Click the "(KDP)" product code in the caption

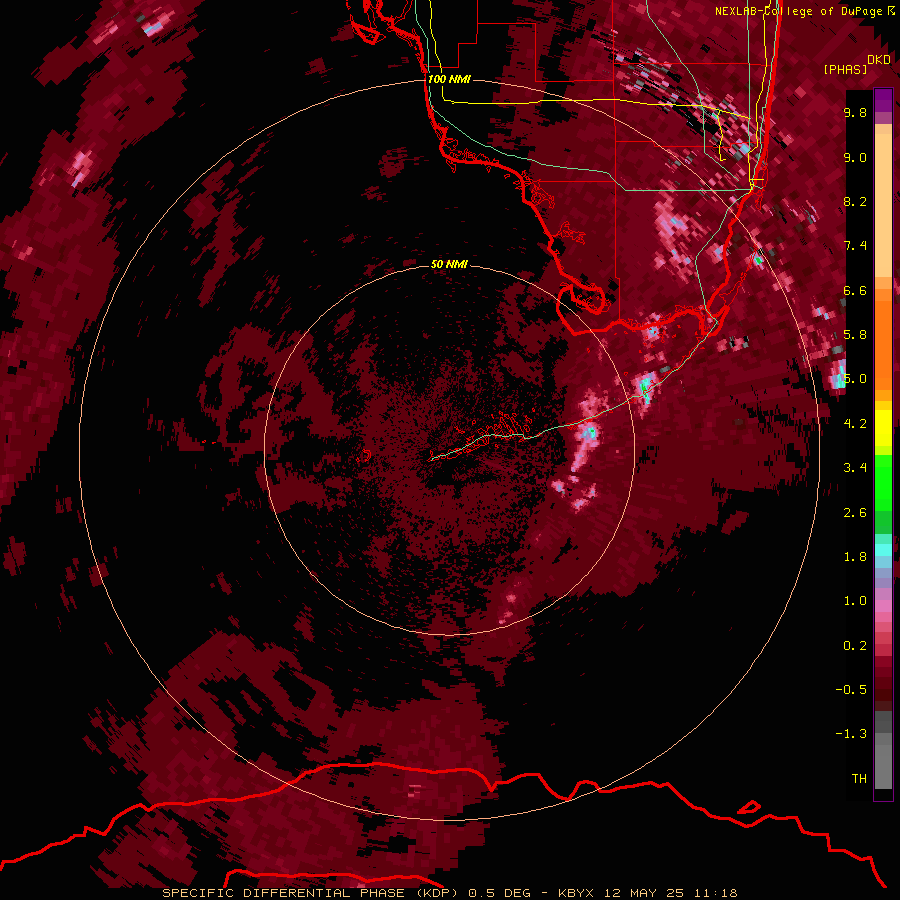coord(437,893)
